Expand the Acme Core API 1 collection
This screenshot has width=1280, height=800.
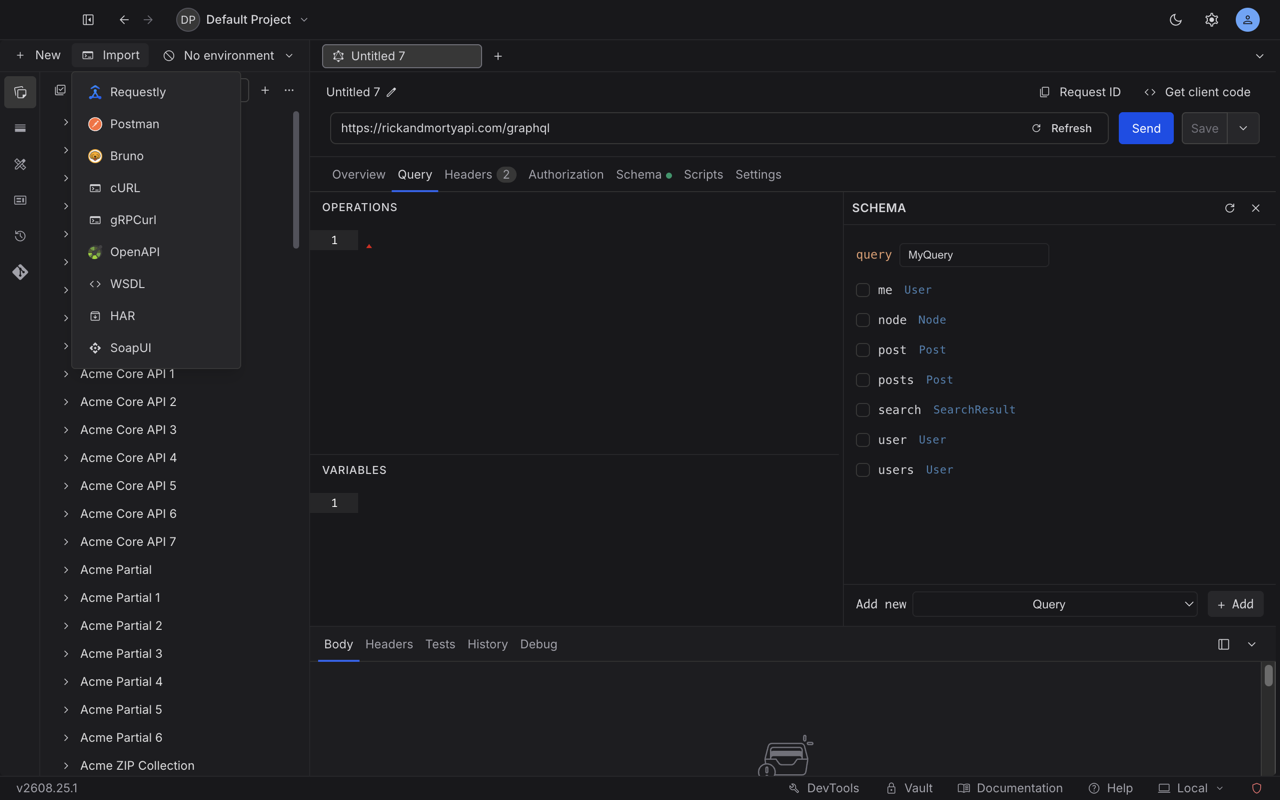(x=66, y=374)
